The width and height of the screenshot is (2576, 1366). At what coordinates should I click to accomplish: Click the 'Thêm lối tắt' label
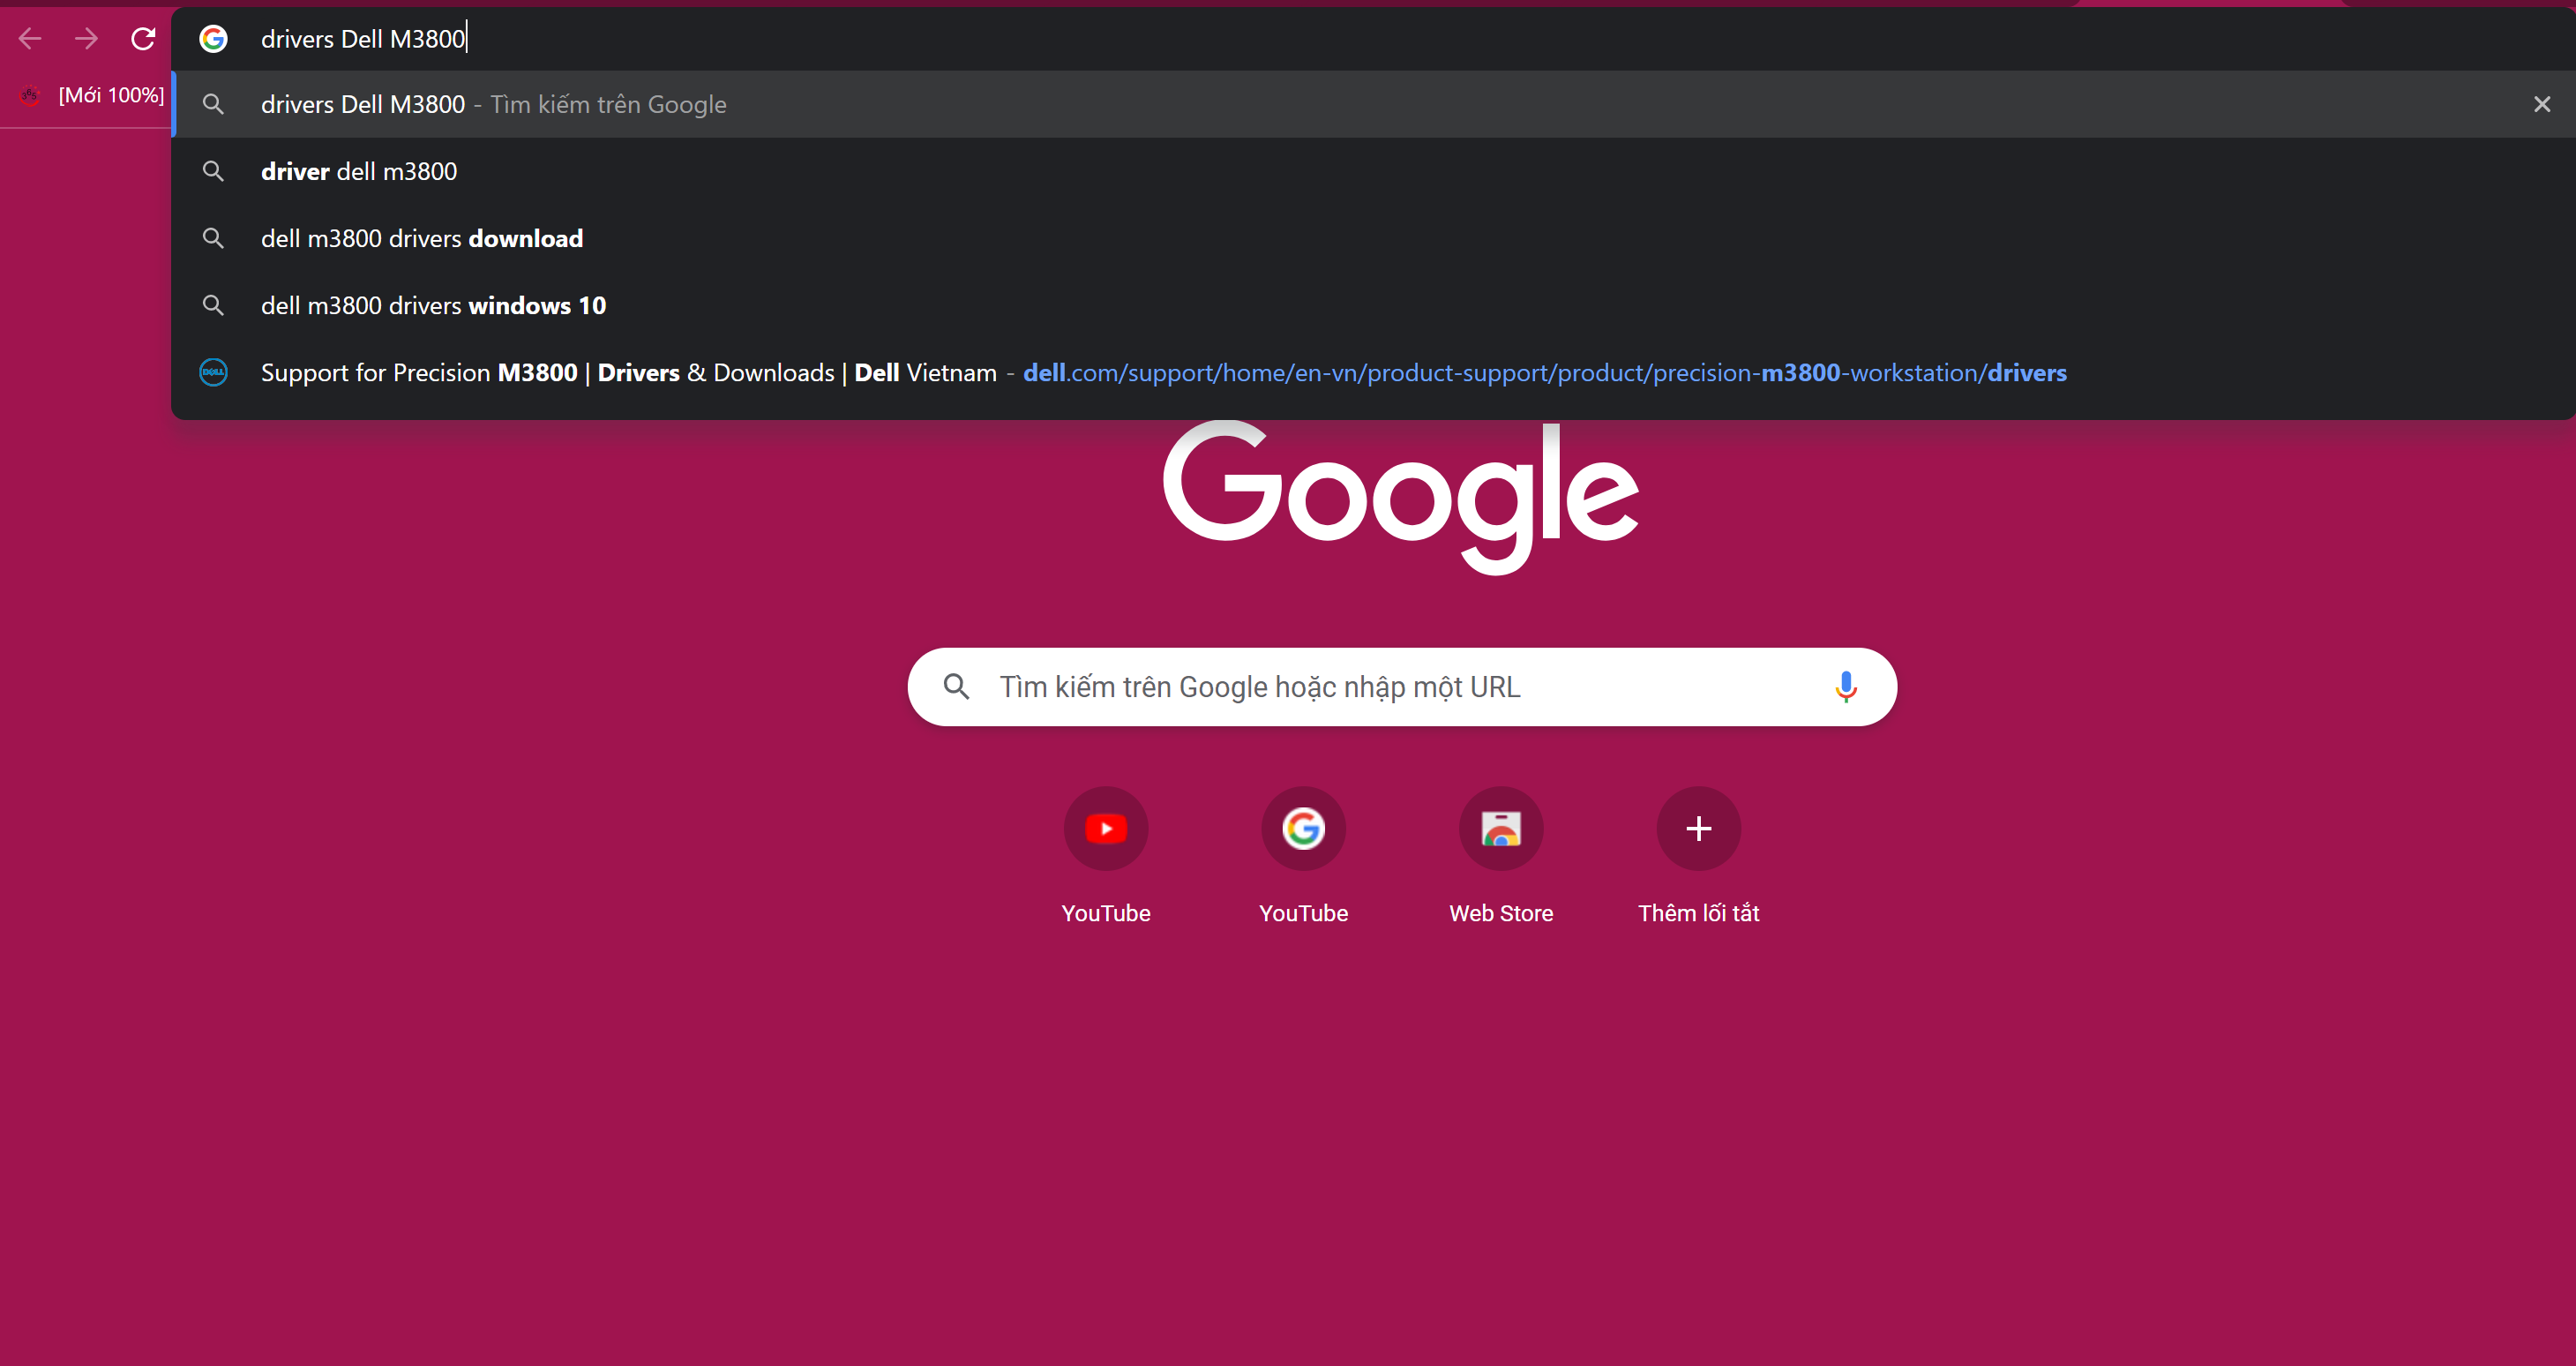click(x=1698, y=913)
